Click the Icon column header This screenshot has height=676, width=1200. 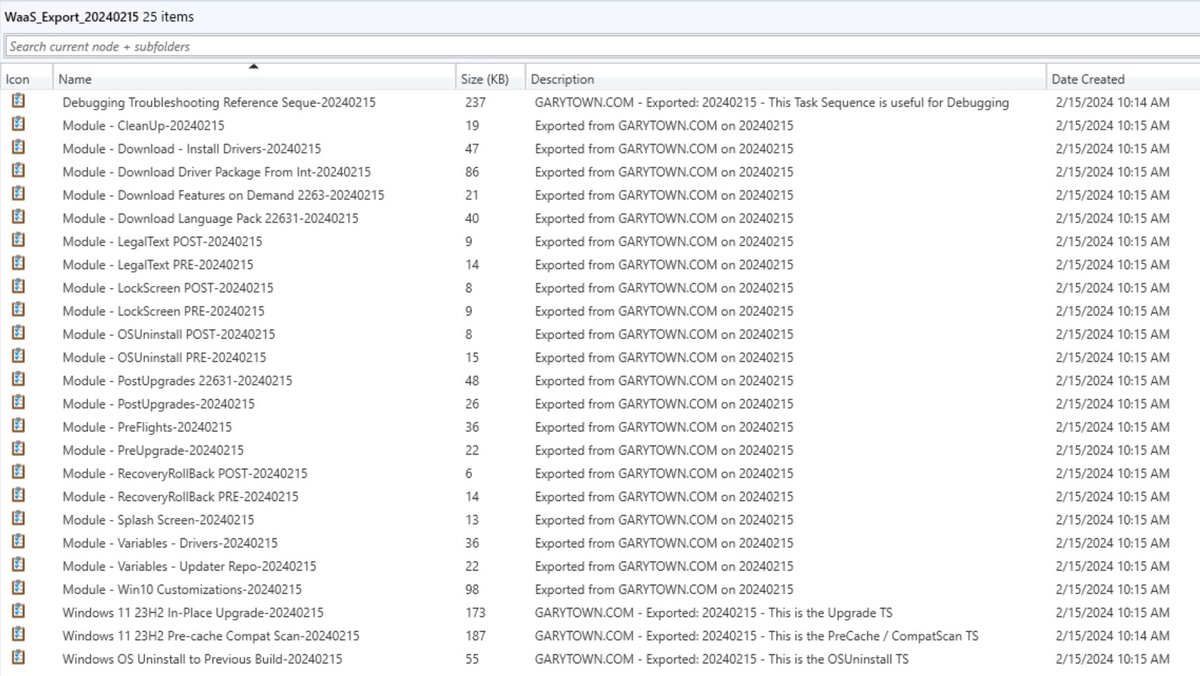pyautogui.click(x=27, y=79)
